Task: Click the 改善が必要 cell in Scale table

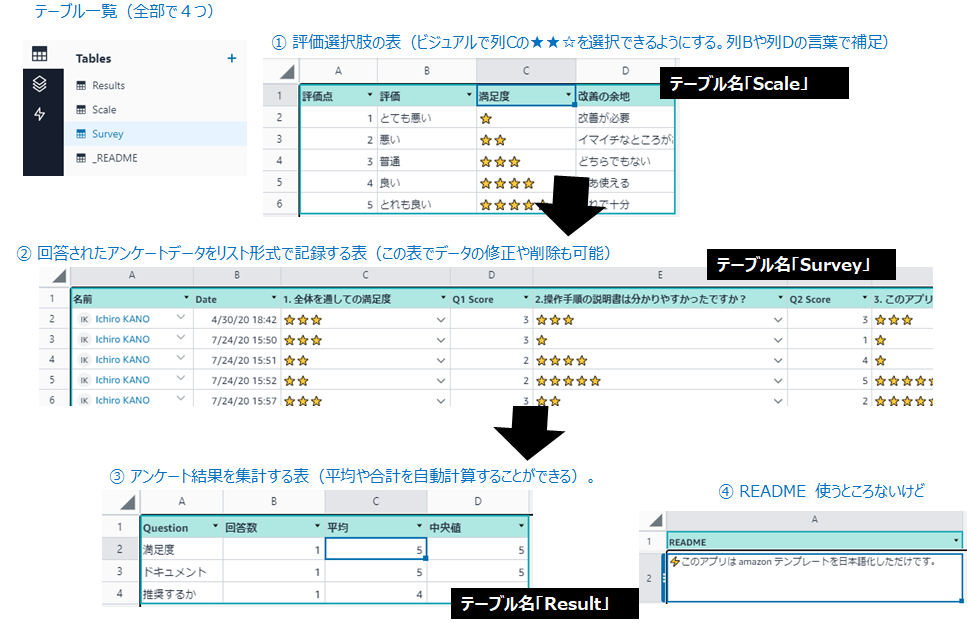Action: coord(625,118)
